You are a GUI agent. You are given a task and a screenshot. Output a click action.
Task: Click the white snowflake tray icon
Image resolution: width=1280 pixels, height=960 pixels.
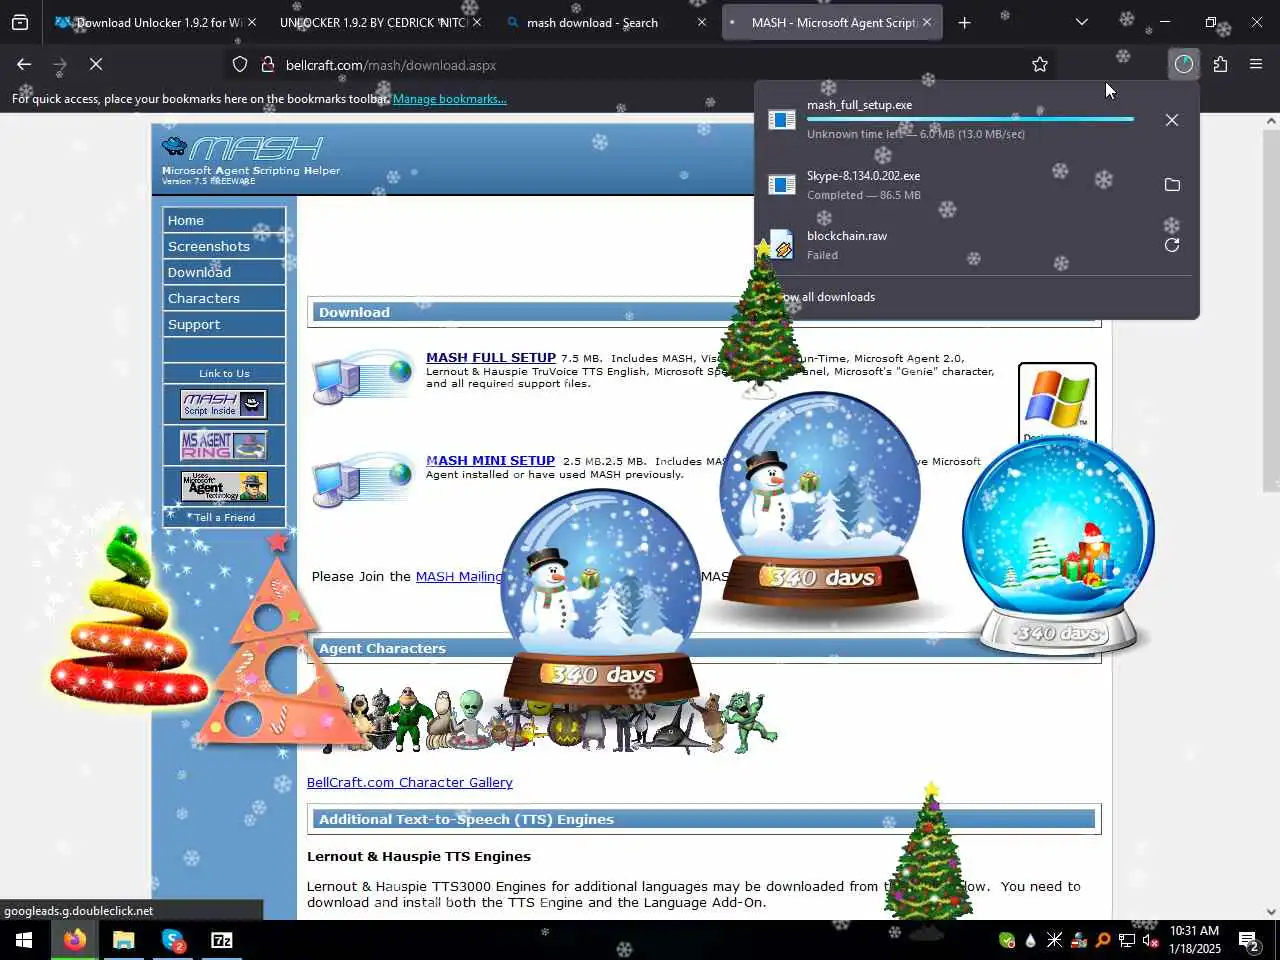1055,940
